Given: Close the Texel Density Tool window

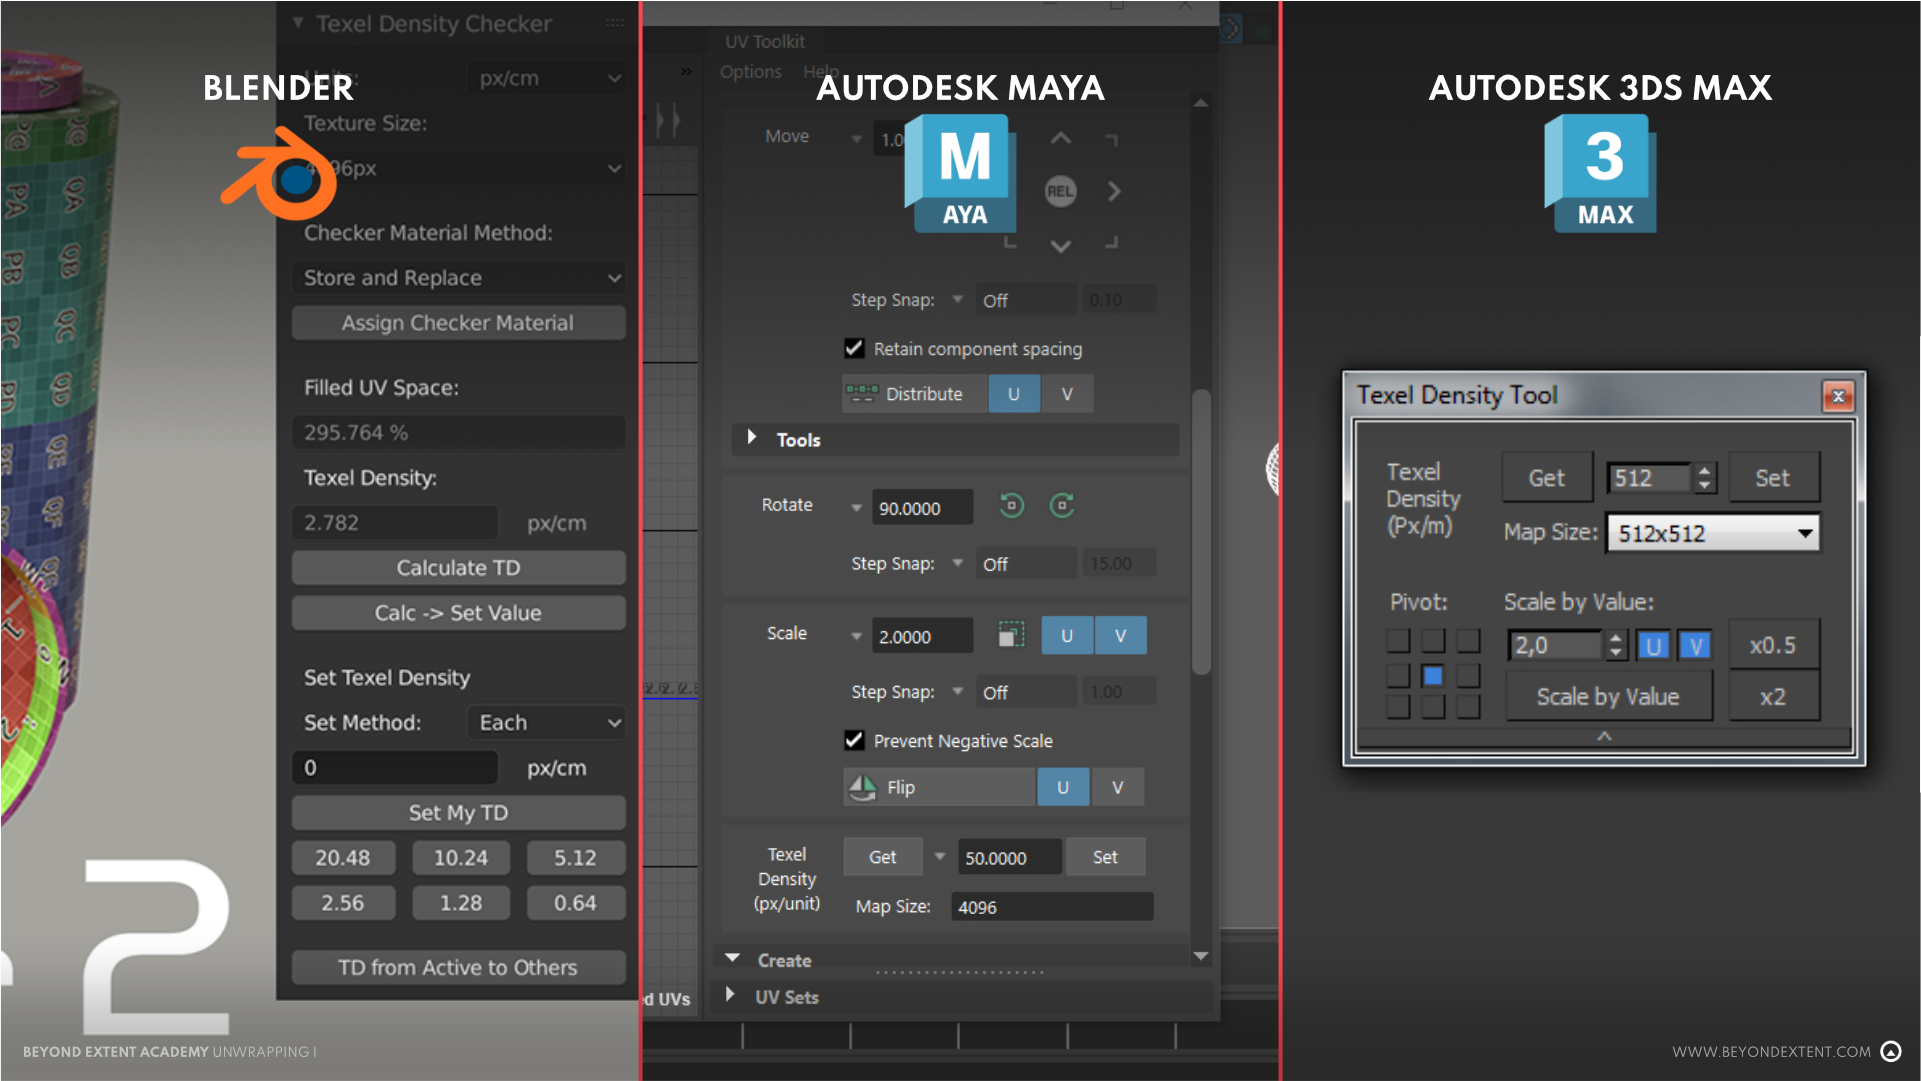Looking at the screenshot, I should point(1838,396).
